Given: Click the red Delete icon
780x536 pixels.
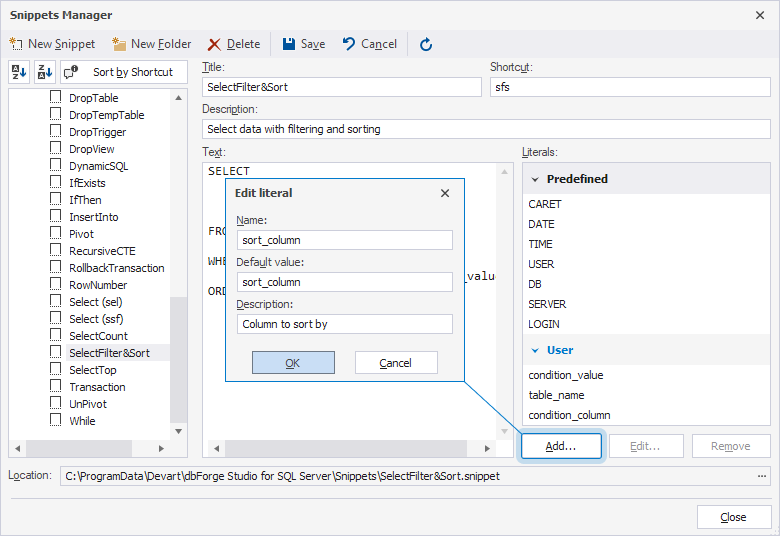Looking at the screenshot, I should point(214,44).
